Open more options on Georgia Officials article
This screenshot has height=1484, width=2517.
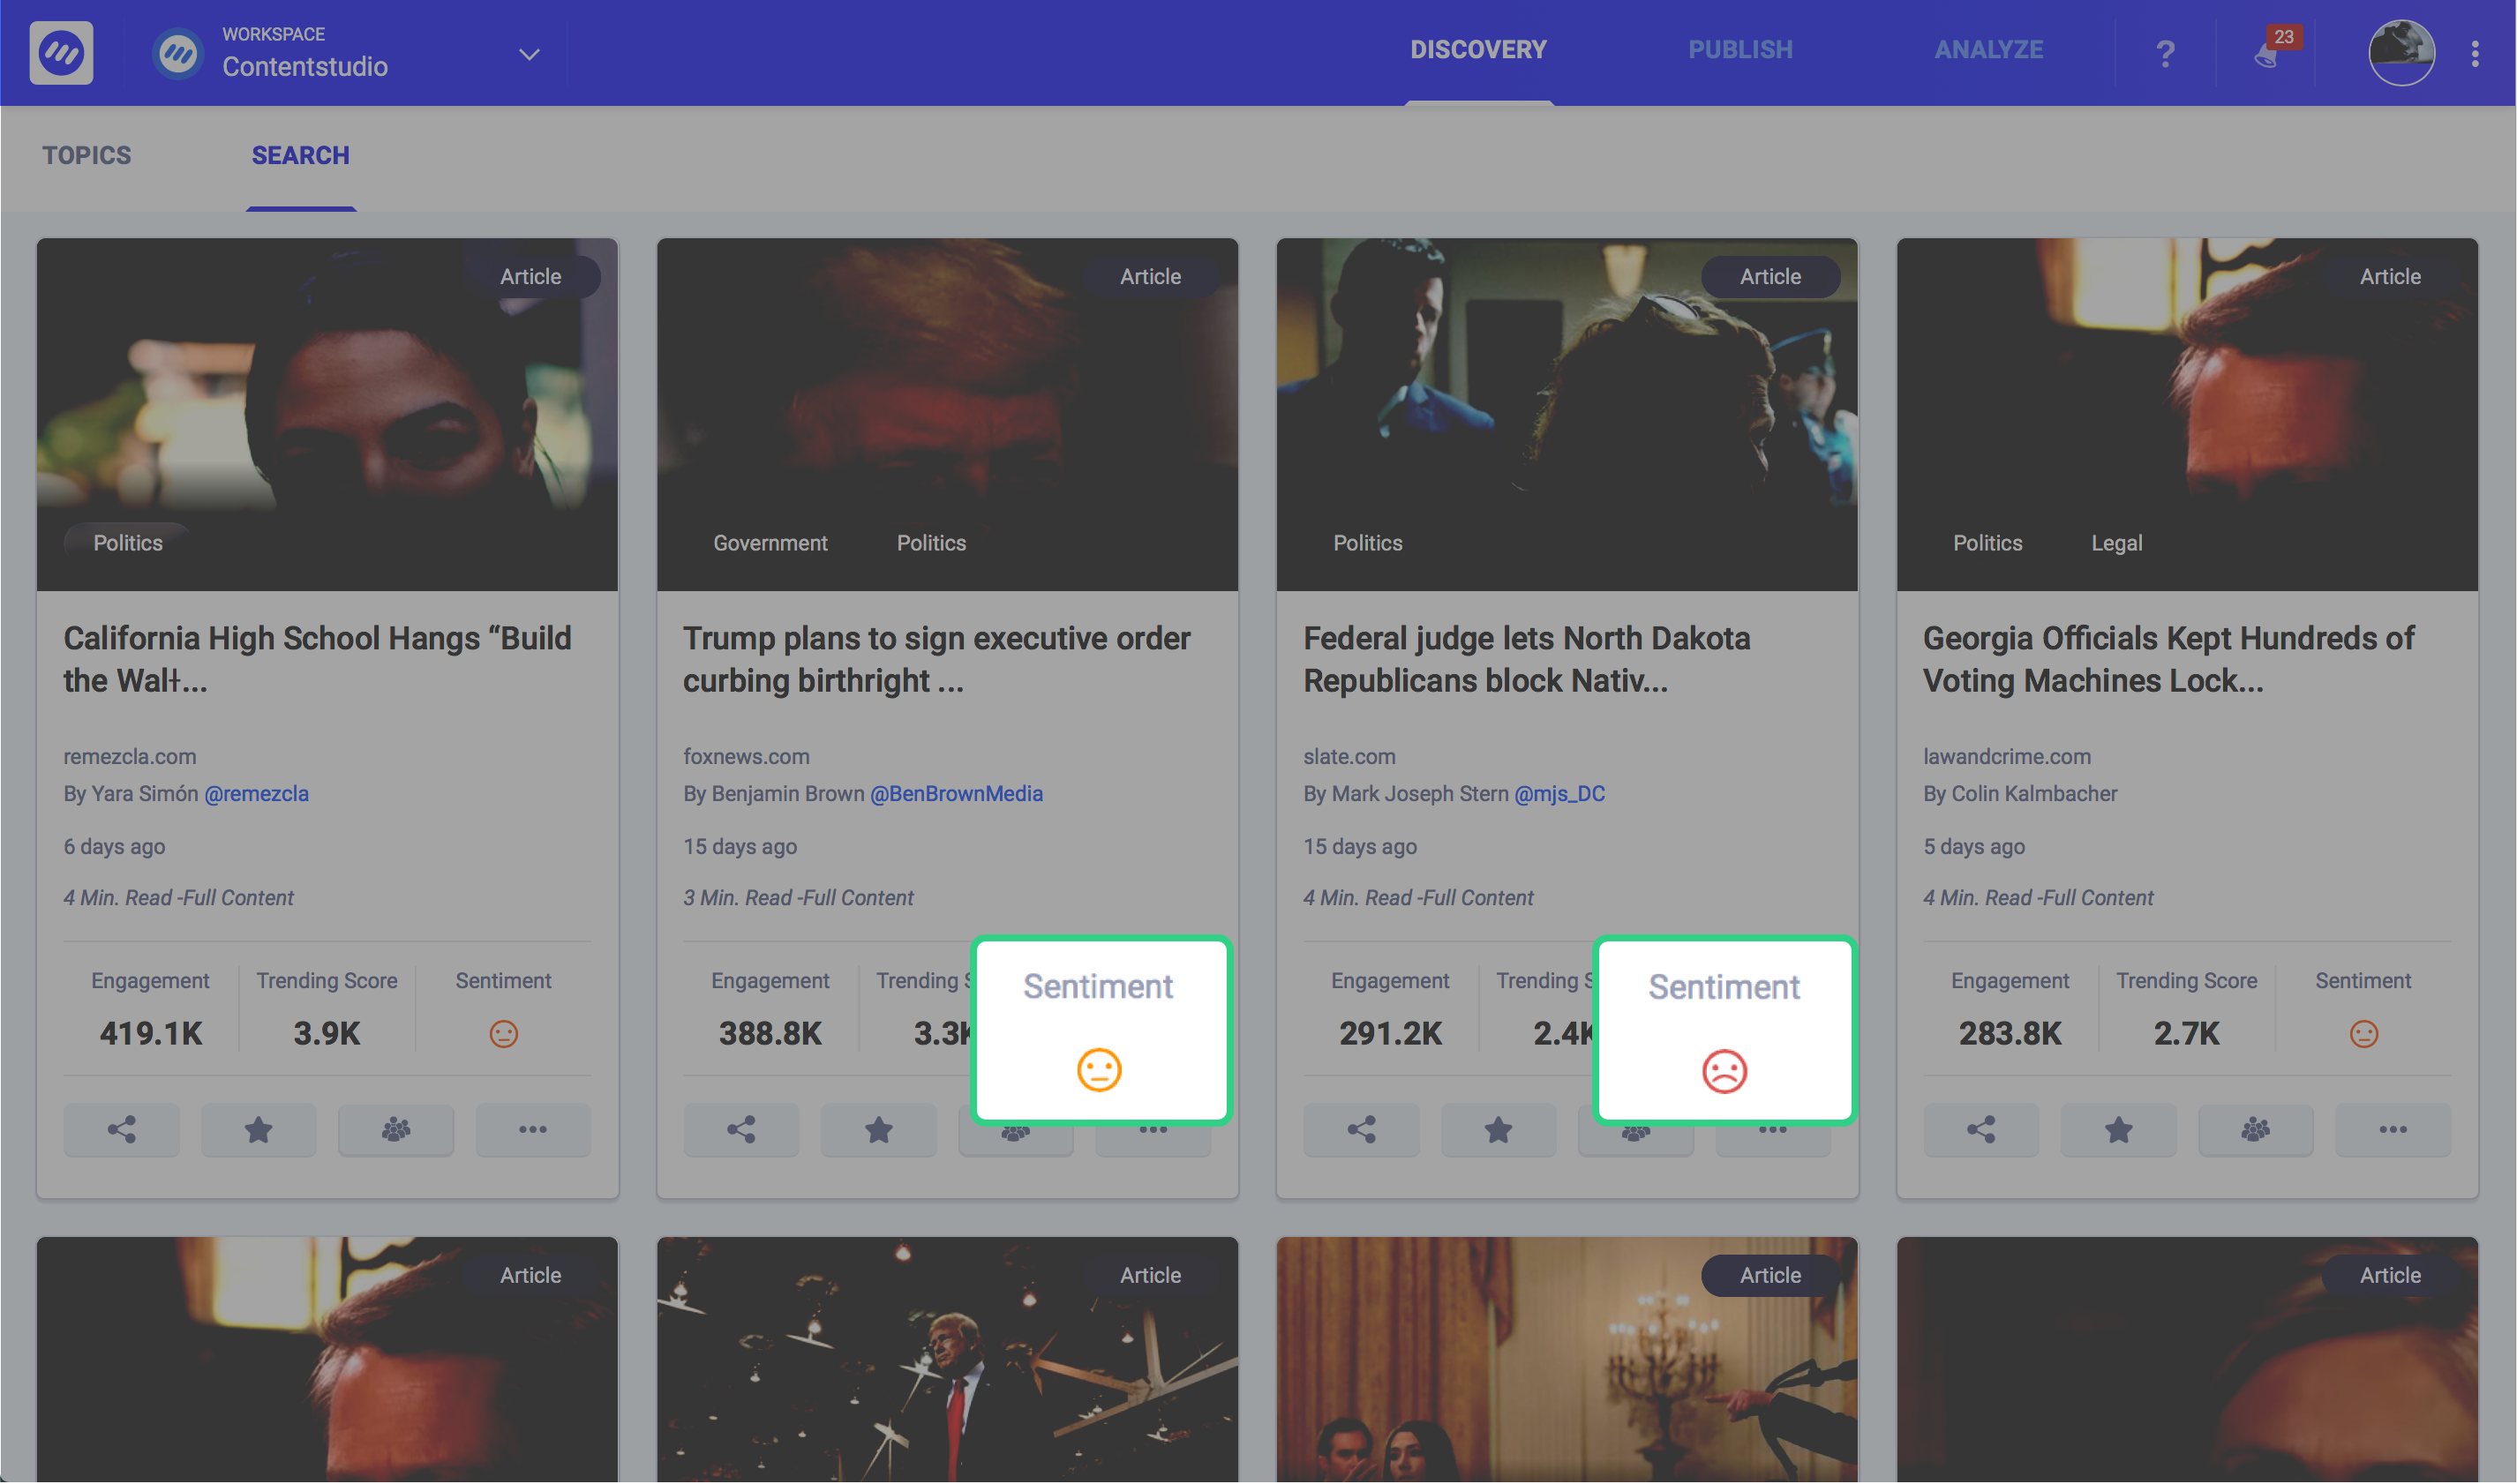coord(2393,1130)
